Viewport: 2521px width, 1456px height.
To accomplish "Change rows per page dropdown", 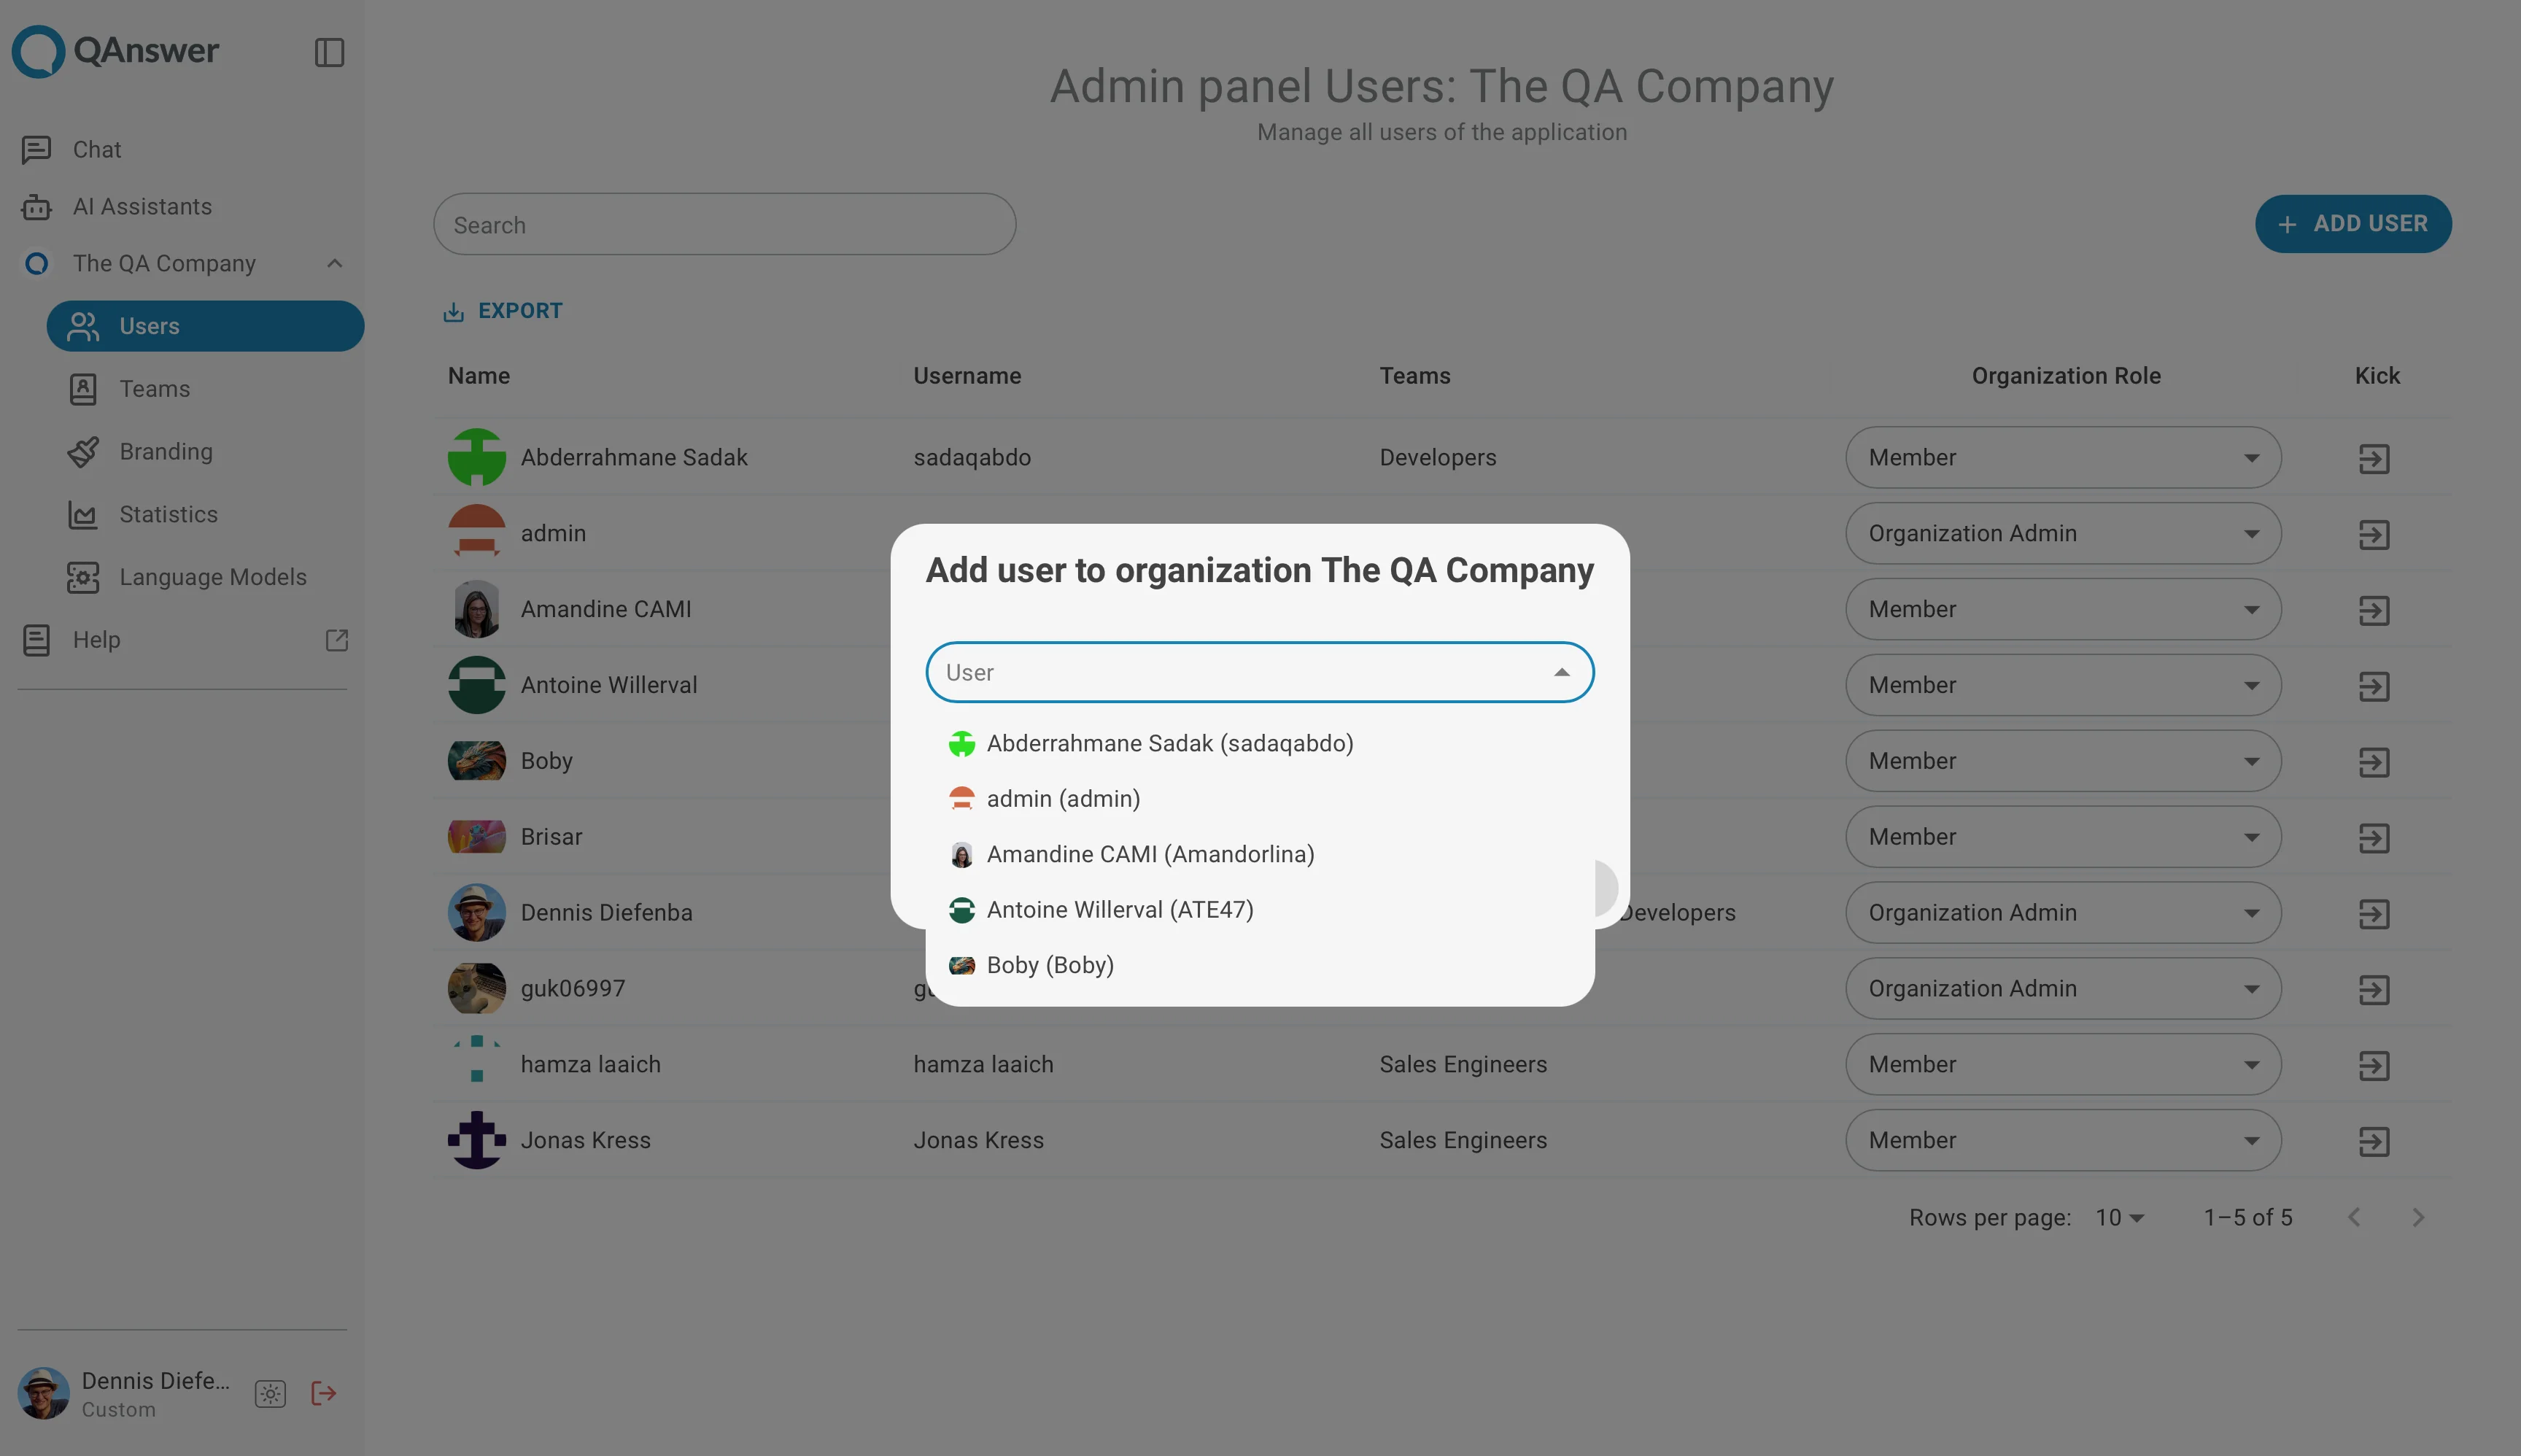I will [x=2119, y=1217].
